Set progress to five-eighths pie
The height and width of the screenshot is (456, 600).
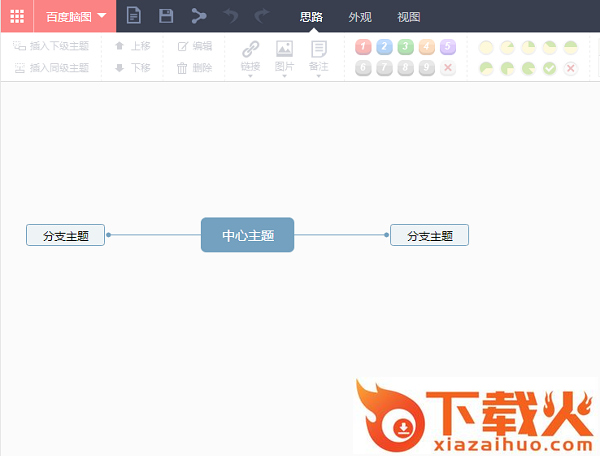pyautogui.click(x=486, y=68)
